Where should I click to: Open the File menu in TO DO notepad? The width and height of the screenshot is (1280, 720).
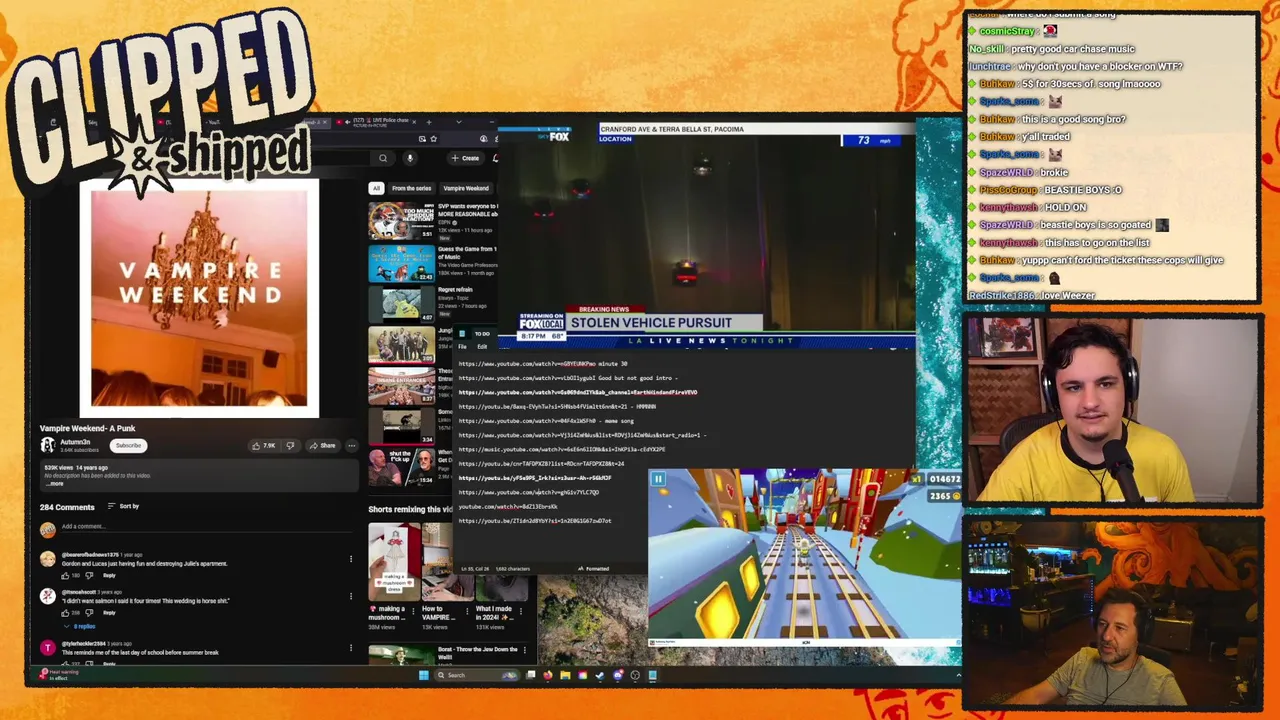click(462, 347)
